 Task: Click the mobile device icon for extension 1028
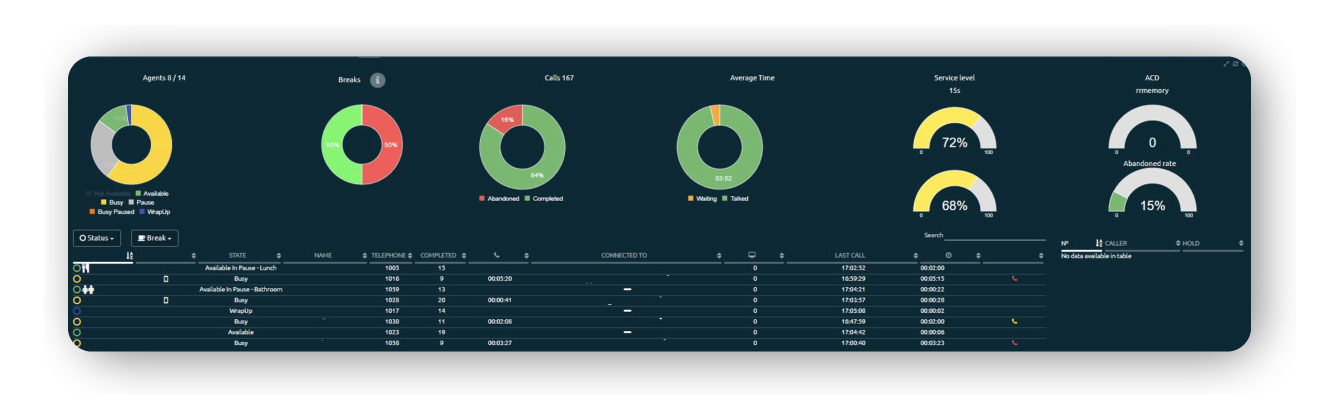166,300
